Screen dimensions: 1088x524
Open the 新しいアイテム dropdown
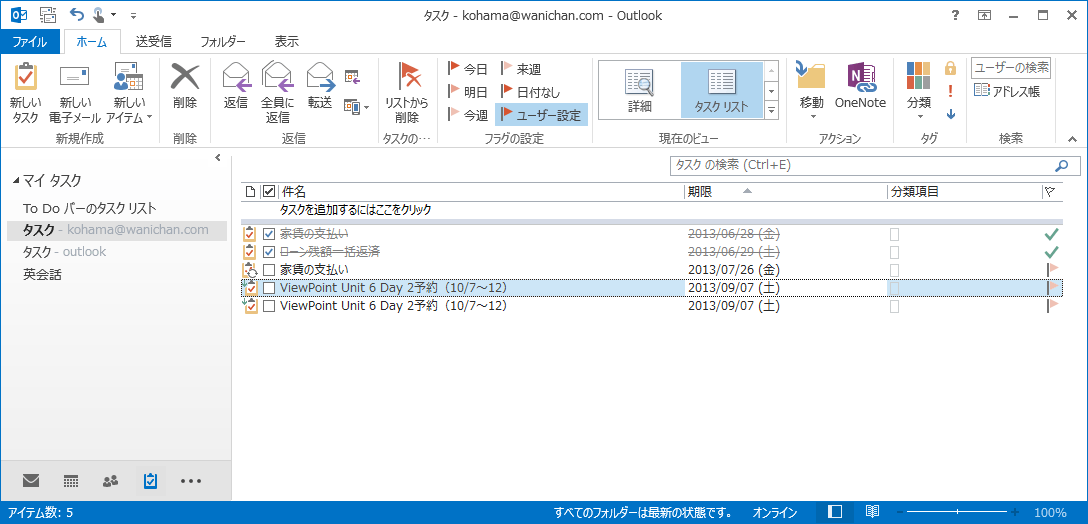pos(128,92)
